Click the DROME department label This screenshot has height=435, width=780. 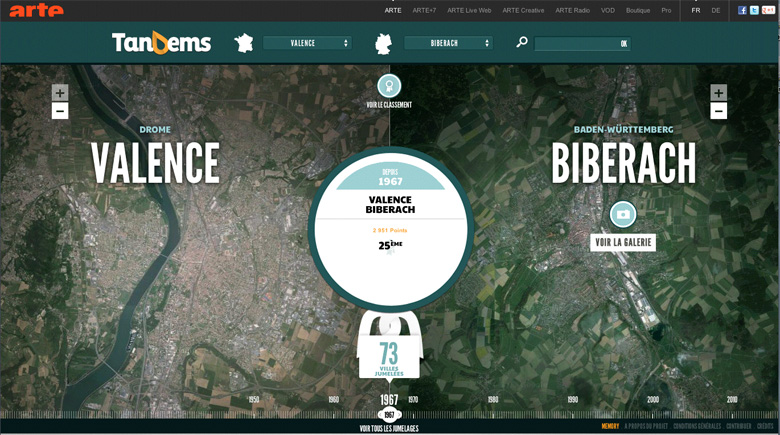click(x=155, y=129)
